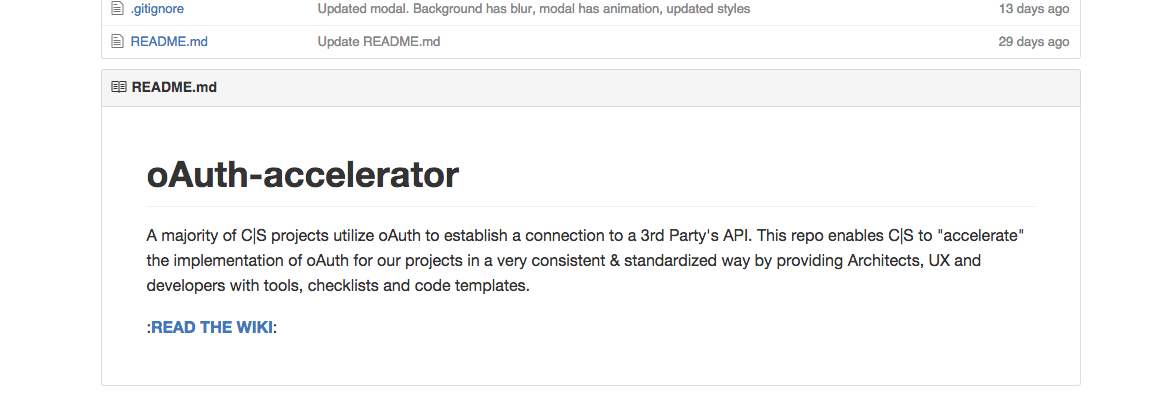Click the book icon beside README.md header
This screenshot has width=1170, height=400.
pos(119,87)
